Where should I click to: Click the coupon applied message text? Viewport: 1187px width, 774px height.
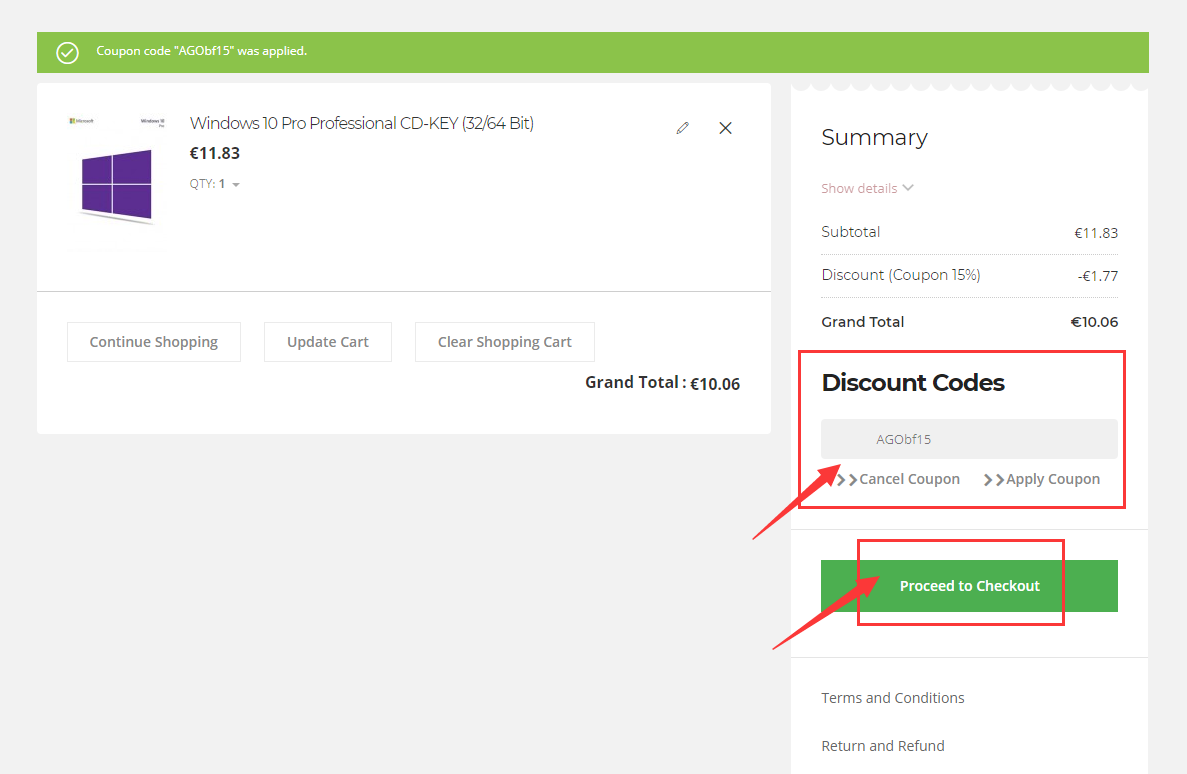click(x=201, y=51)
